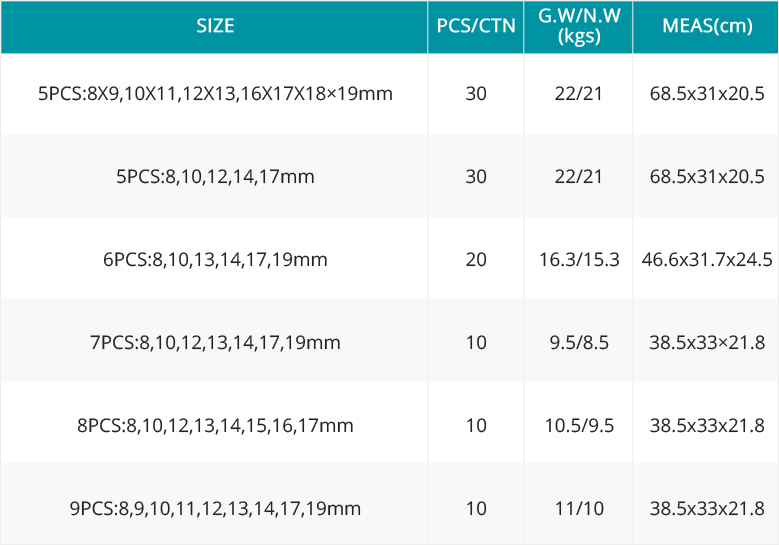Click the 46.6x31.7x24.5 measurement cell
The width and height of the screenshot is (779, 545).
pyautogui.click(x=707, y=260)
